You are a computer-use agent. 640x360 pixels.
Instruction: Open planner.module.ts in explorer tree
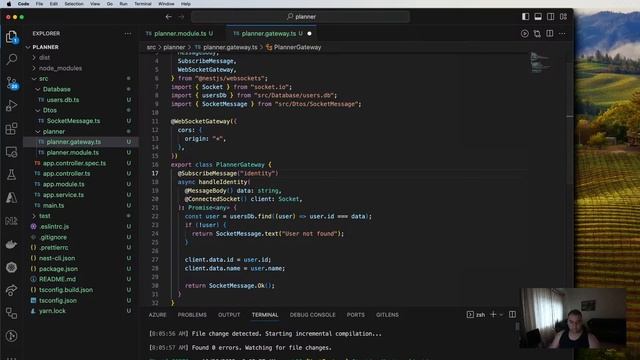[72, 153]
